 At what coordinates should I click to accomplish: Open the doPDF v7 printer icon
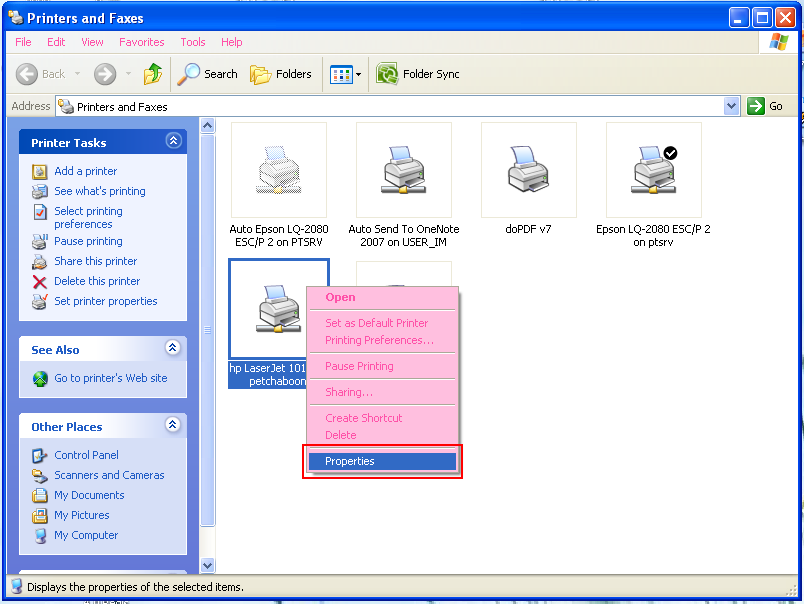coord(528,170)
